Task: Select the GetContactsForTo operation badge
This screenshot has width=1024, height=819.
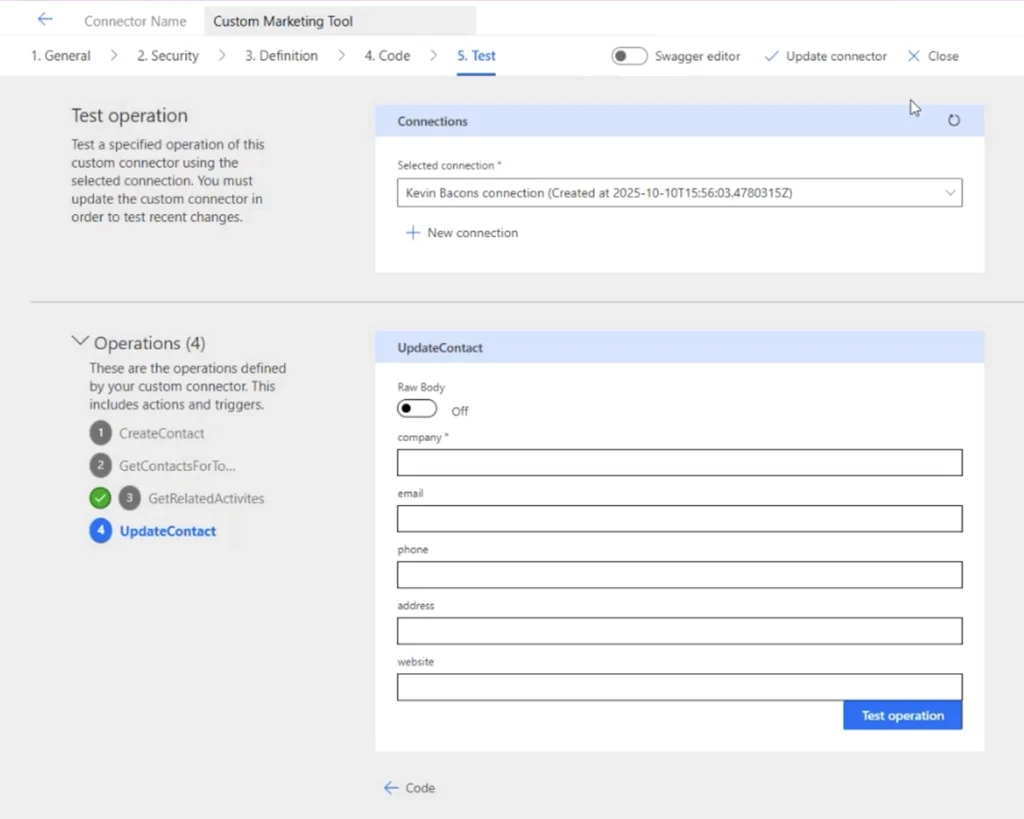Action: (101, 465)
